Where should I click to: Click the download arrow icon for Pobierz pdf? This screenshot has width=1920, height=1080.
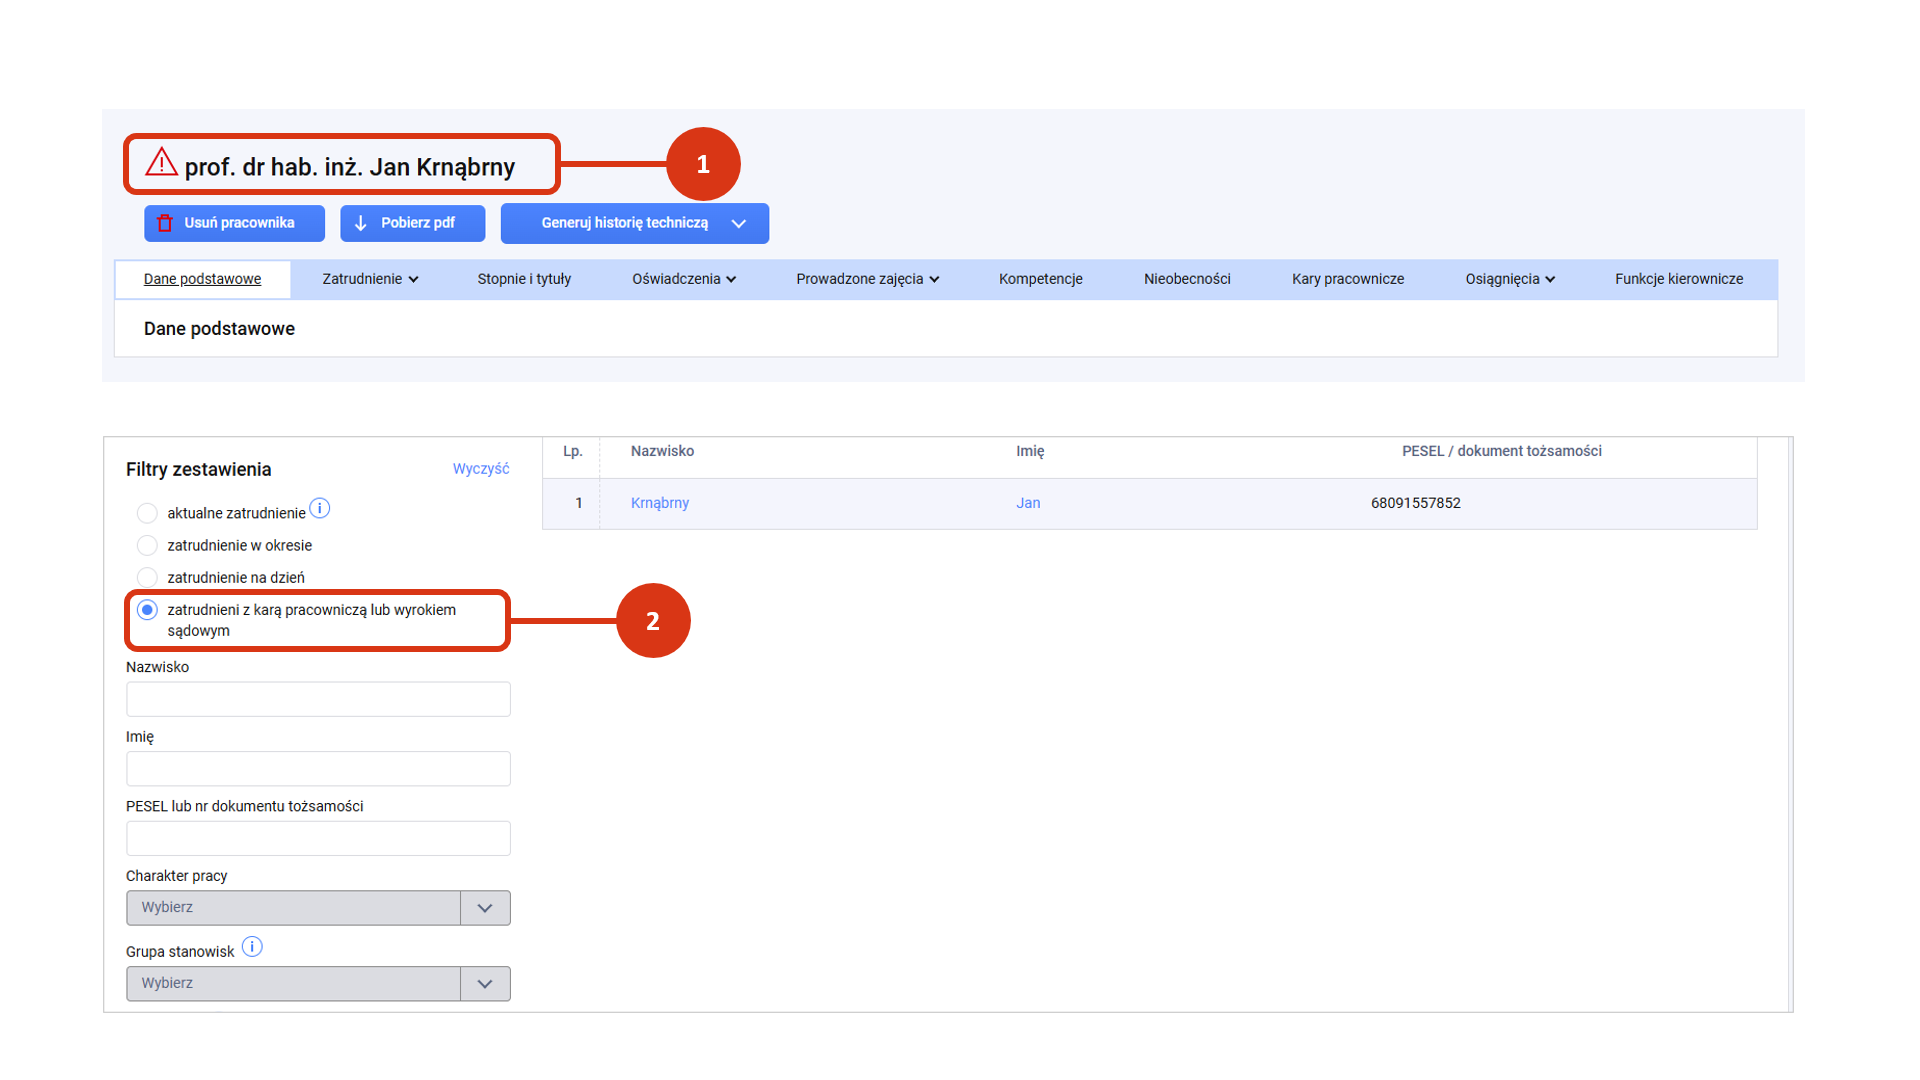point(361,223)
